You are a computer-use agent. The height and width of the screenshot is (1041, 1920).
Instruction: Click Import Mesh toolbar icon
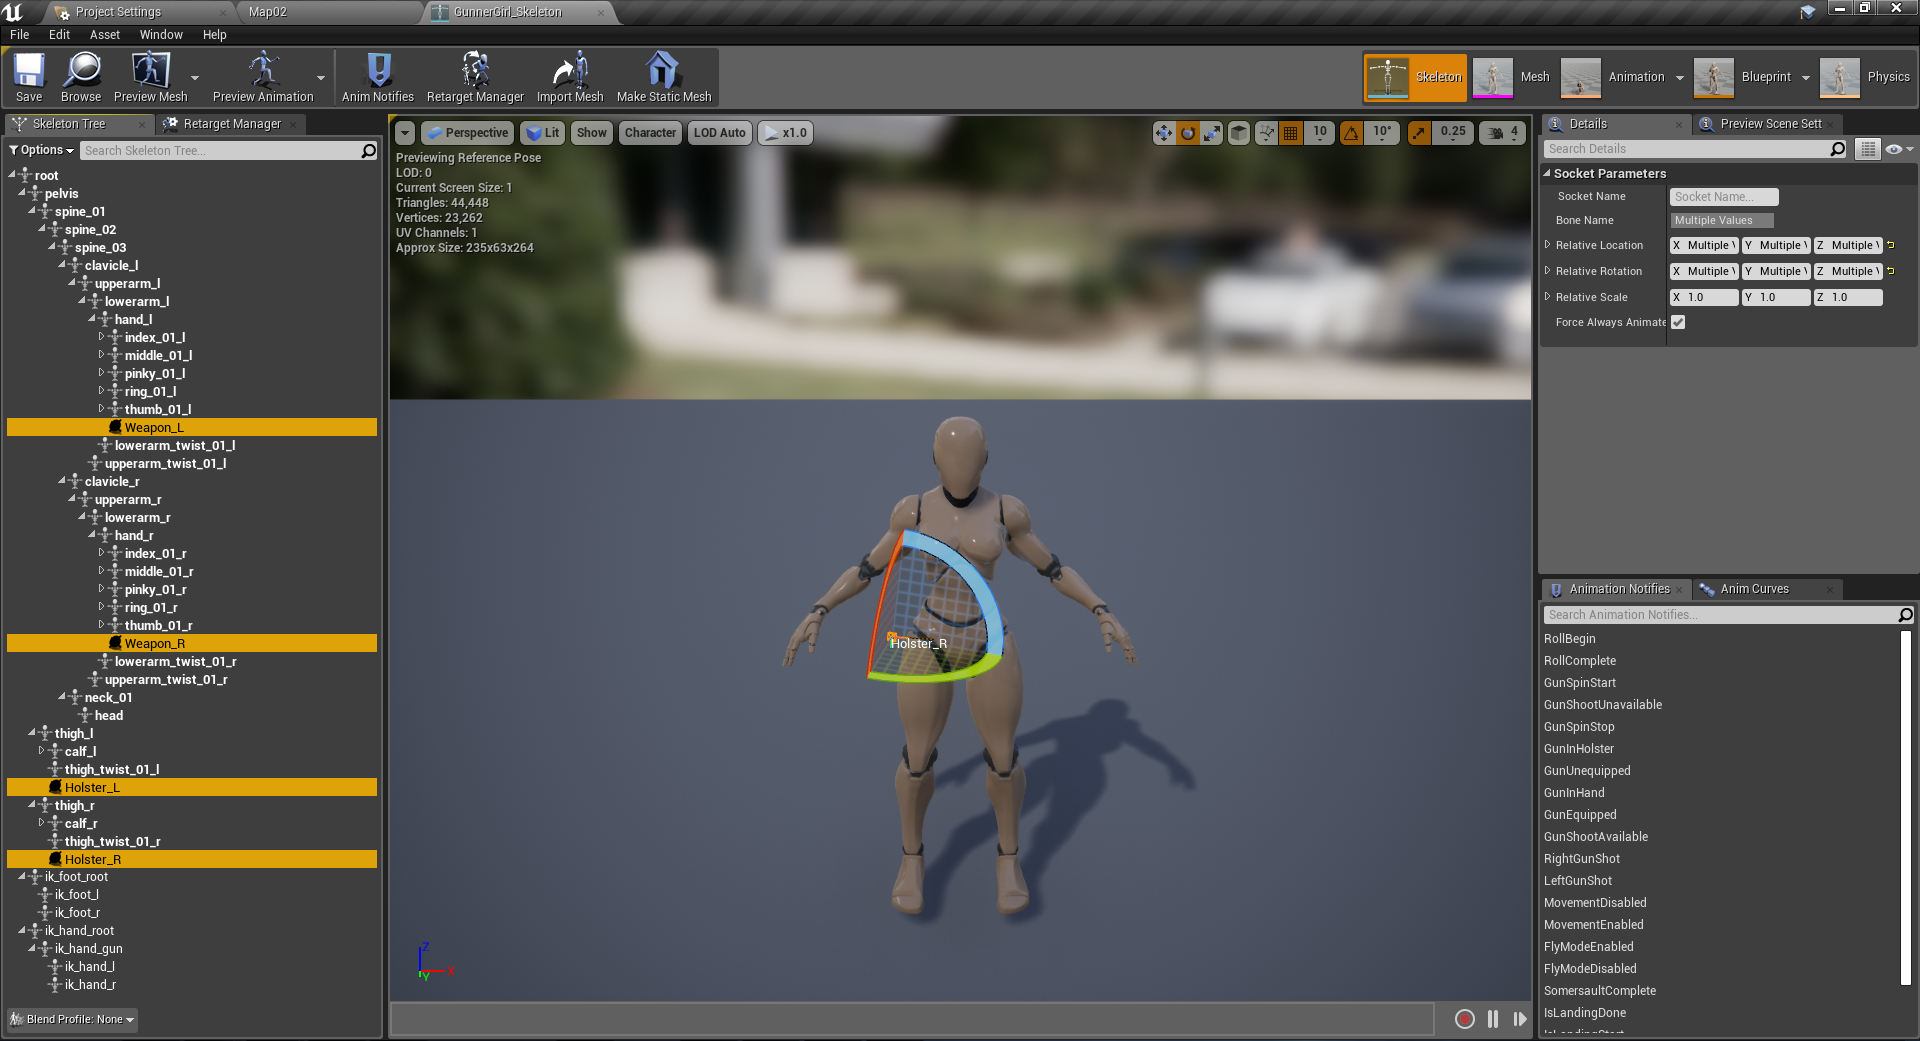tap(570, 77)
